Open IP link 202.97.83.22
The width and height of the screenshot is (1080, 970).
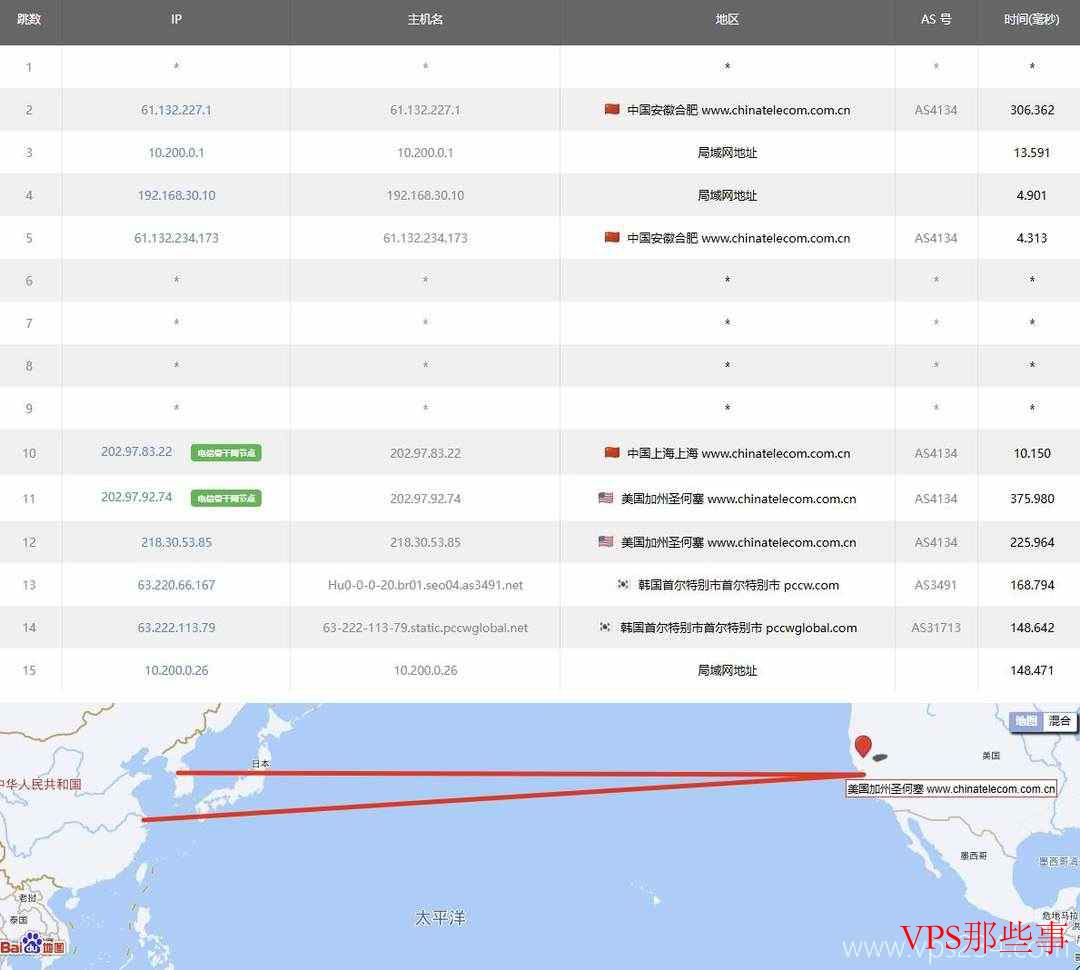point(136,452)
